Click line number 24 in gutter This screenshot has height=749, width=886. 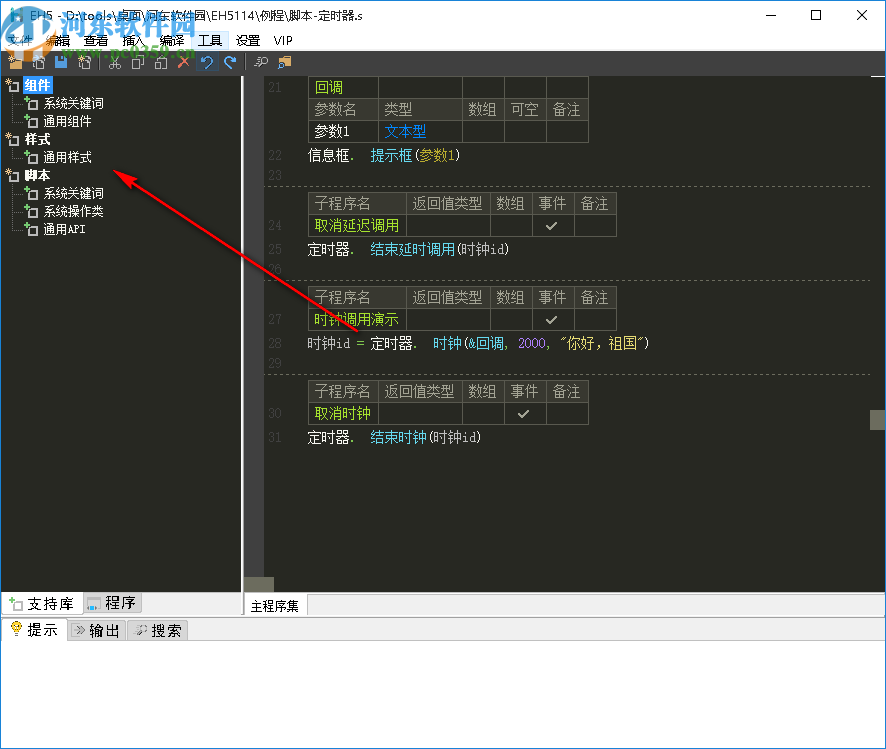275,225
